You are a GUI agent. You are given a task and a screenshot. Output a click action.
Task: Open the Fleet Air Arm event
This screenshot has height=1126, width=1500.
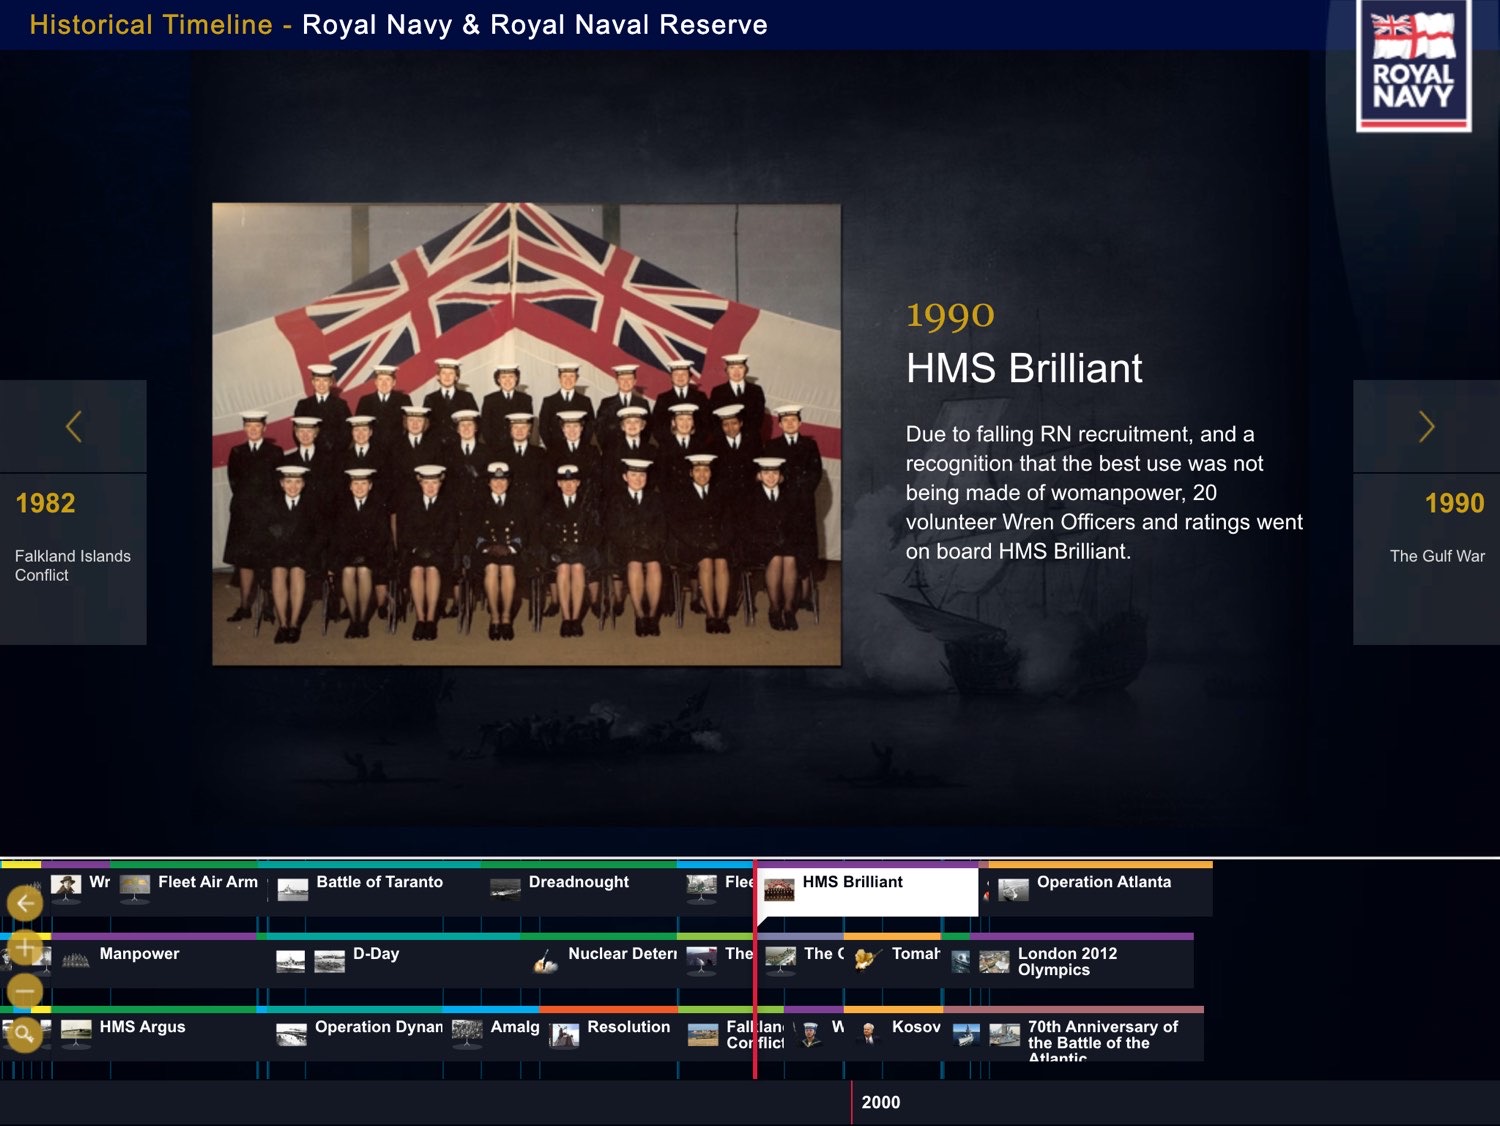(x=207, y=883)
